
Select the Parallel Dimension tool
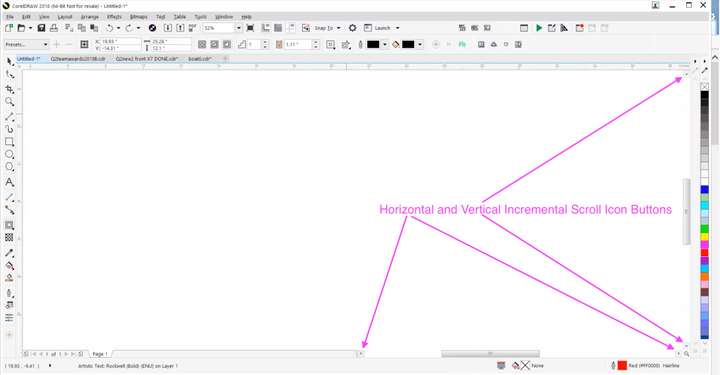(x=10, y=197)
